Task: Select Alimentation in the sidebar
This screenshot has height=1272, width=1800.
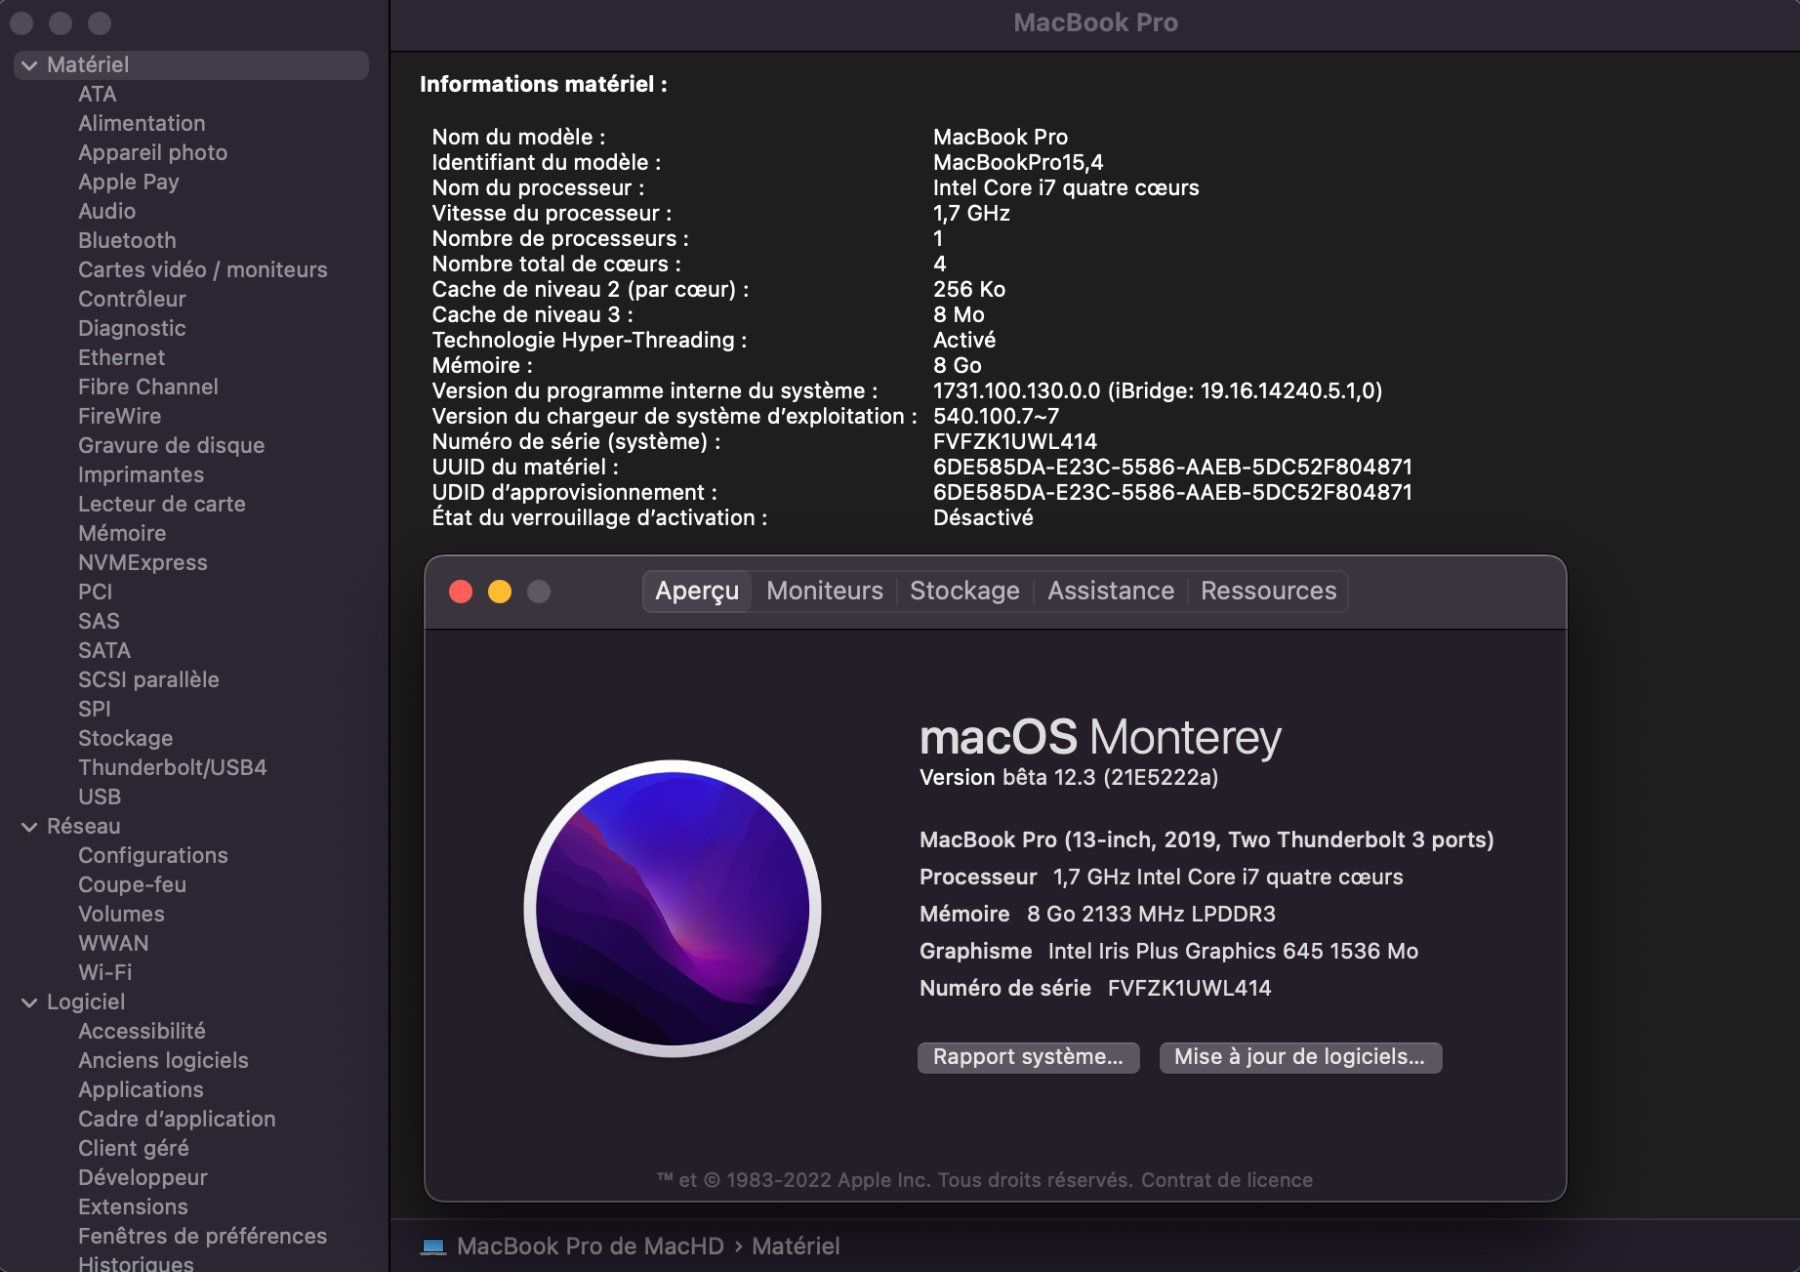Action: pos(142,123)
